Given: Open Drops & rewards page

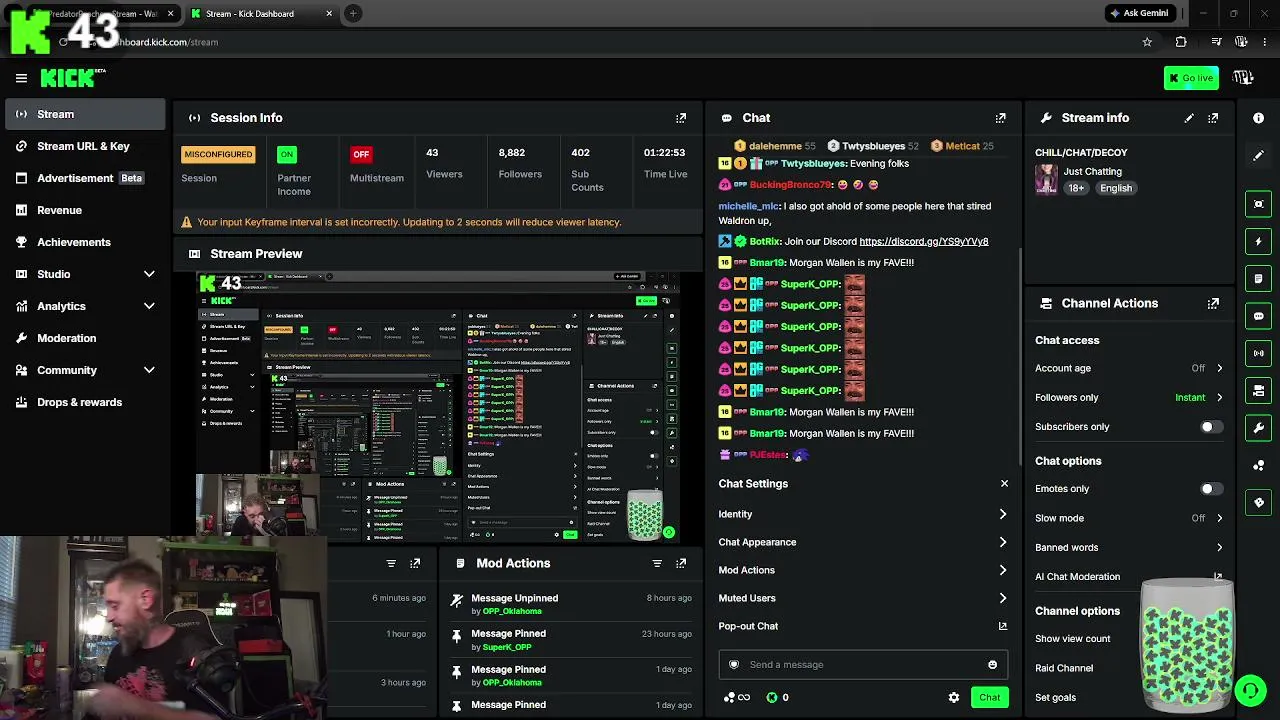Looking at the screenshot, I should point(85,402).
